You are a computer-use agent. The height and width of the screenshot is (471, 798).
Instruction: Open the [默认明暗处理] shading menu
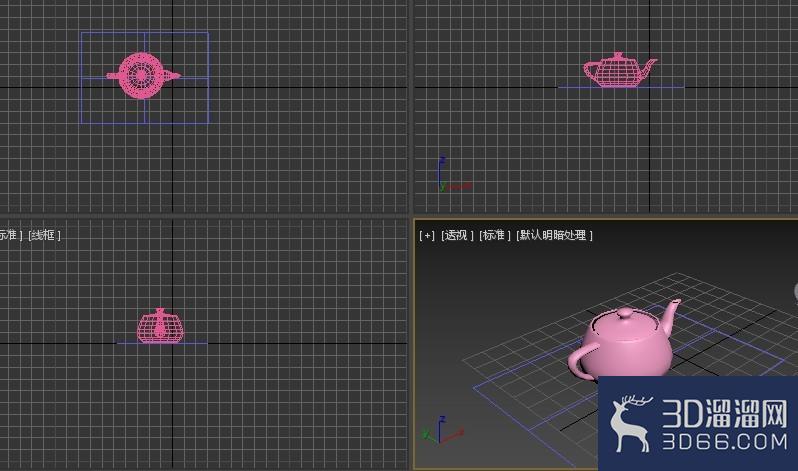(554, 235)
